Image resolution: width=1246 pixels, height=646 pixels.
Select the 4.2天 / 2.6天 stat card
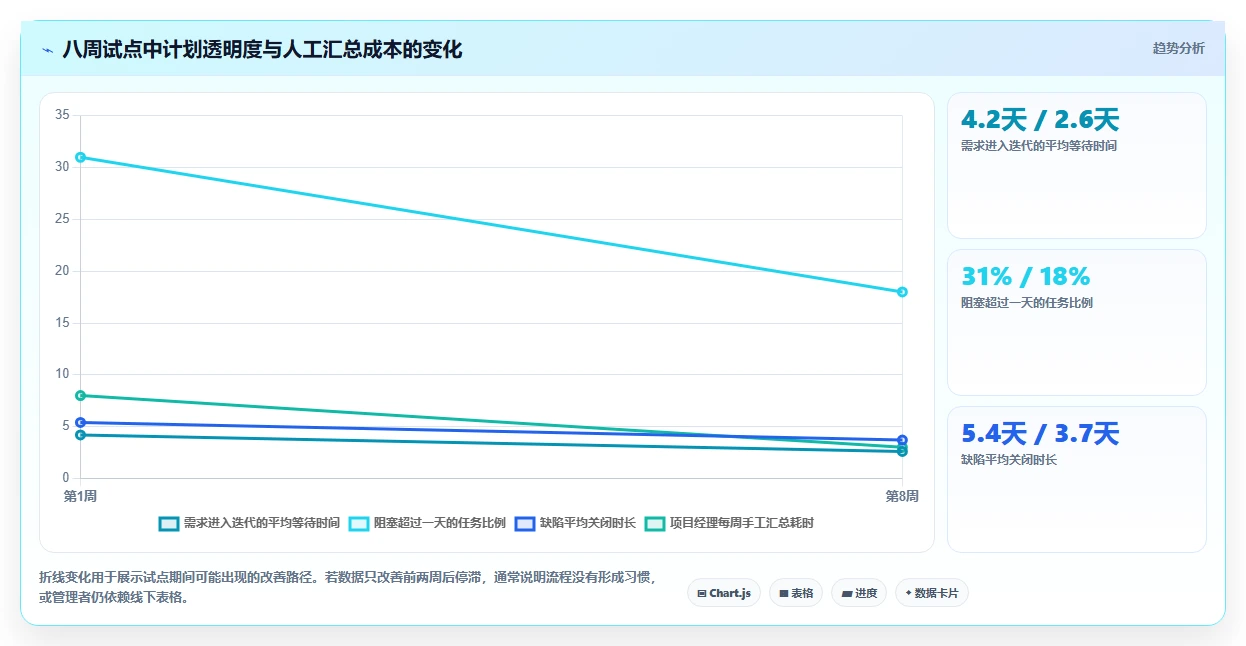point(1077,165)
